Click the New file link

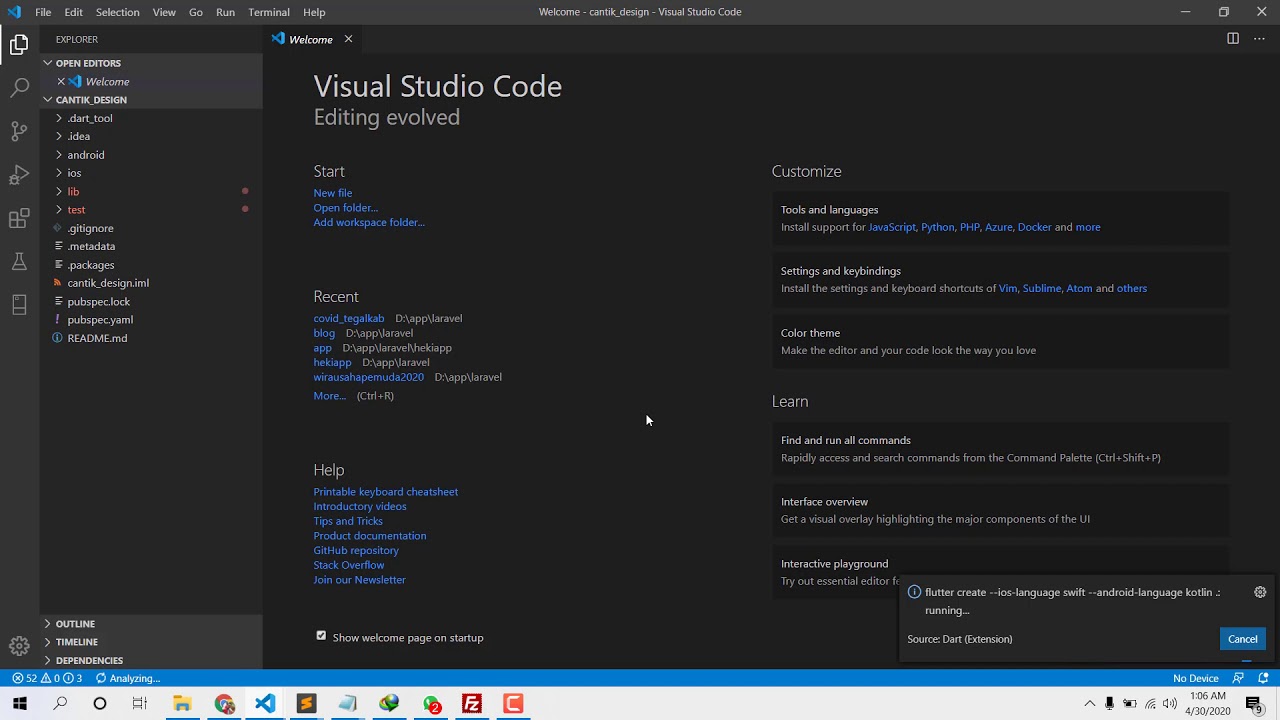pos(332,193)
